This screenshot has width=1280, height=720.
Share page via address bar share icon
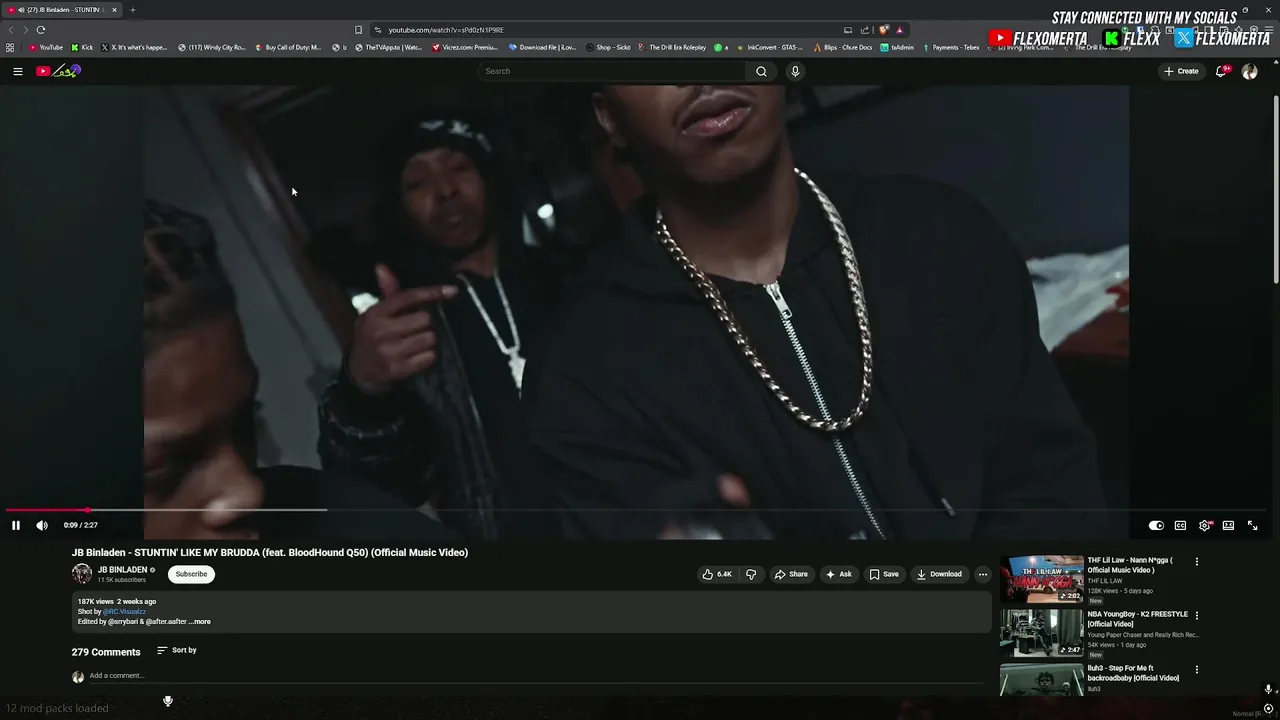point(865,30)
